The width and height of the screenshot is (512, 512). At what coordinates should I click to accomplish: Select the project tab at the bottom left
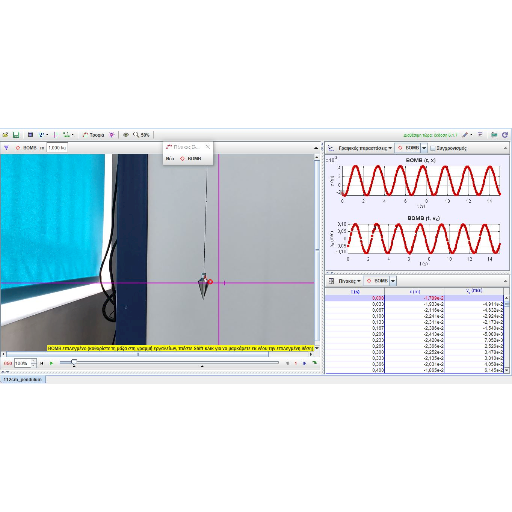point(23,379)
